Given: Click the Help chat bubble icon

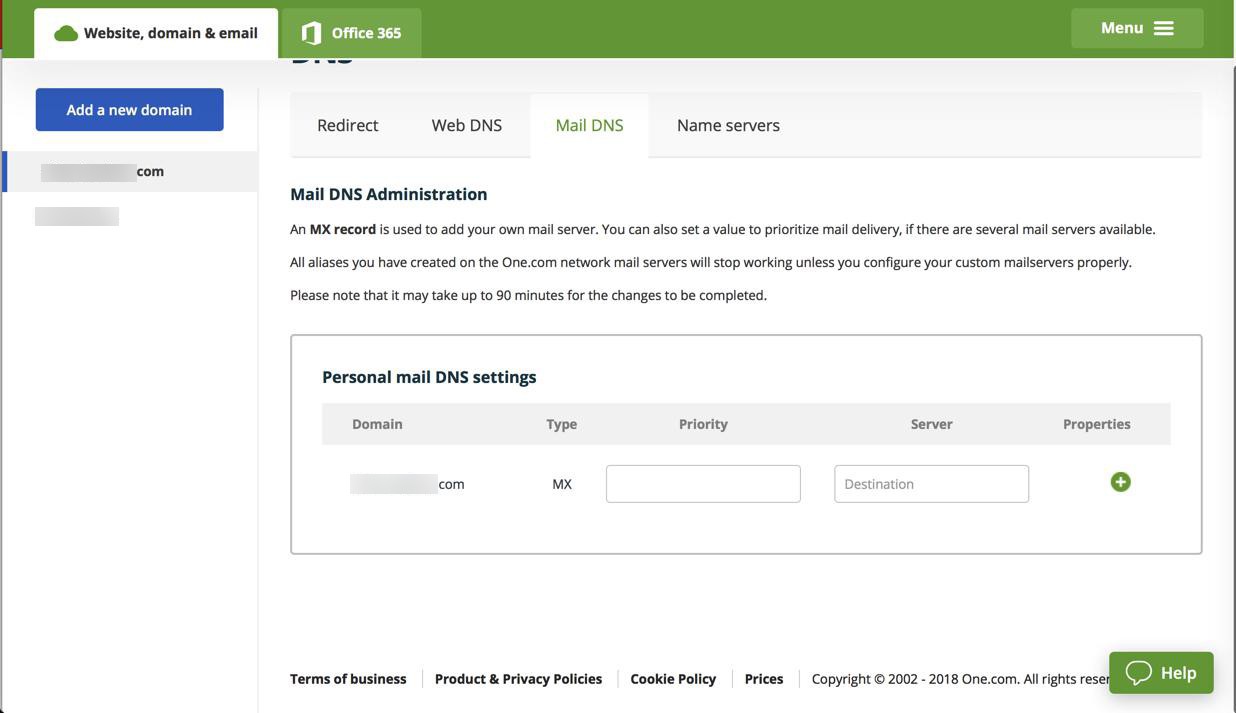Looking at the screenshot, I should [x=1139, y=673].
